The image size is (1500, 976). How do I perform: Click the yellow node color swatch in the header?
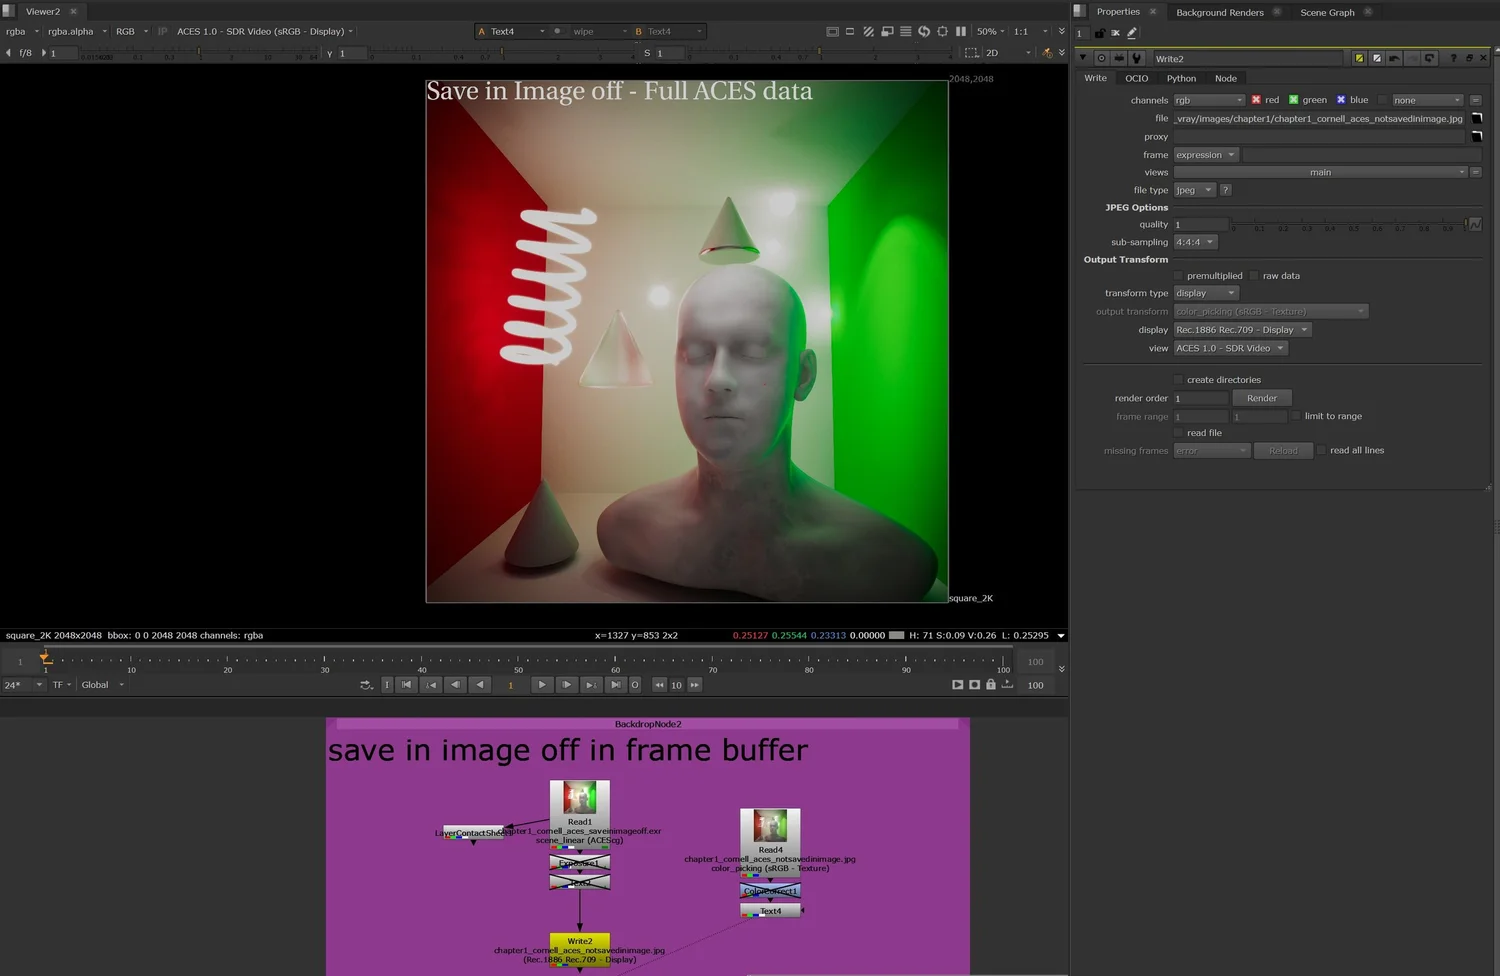point(1359,58)
